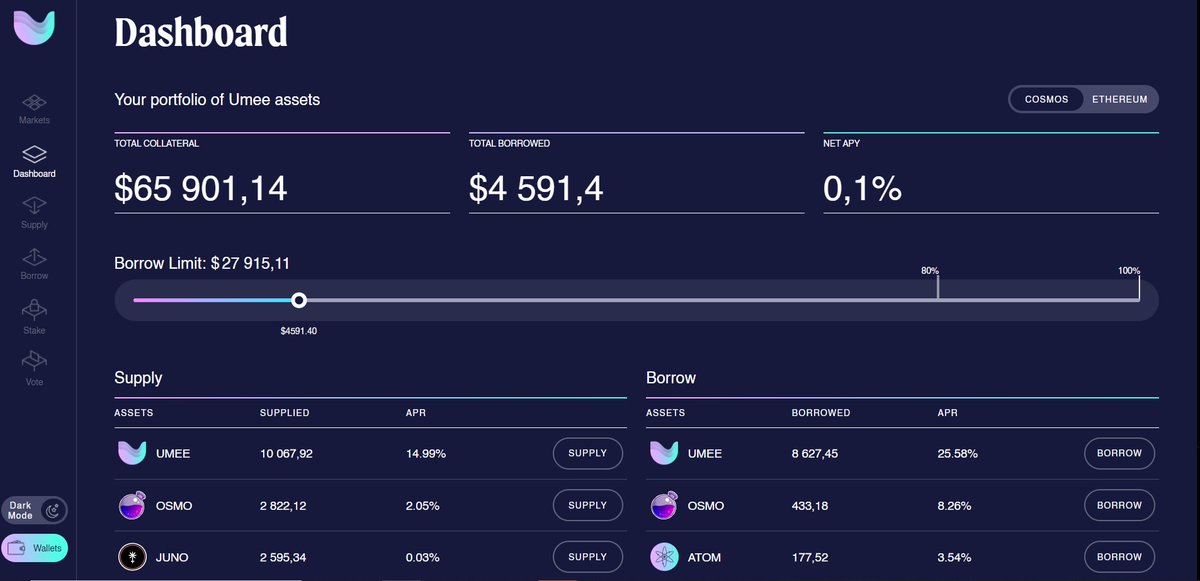Open the Markets page via sidebar icon
Viewport: 1200px width, 581px height.
(34, 105)
